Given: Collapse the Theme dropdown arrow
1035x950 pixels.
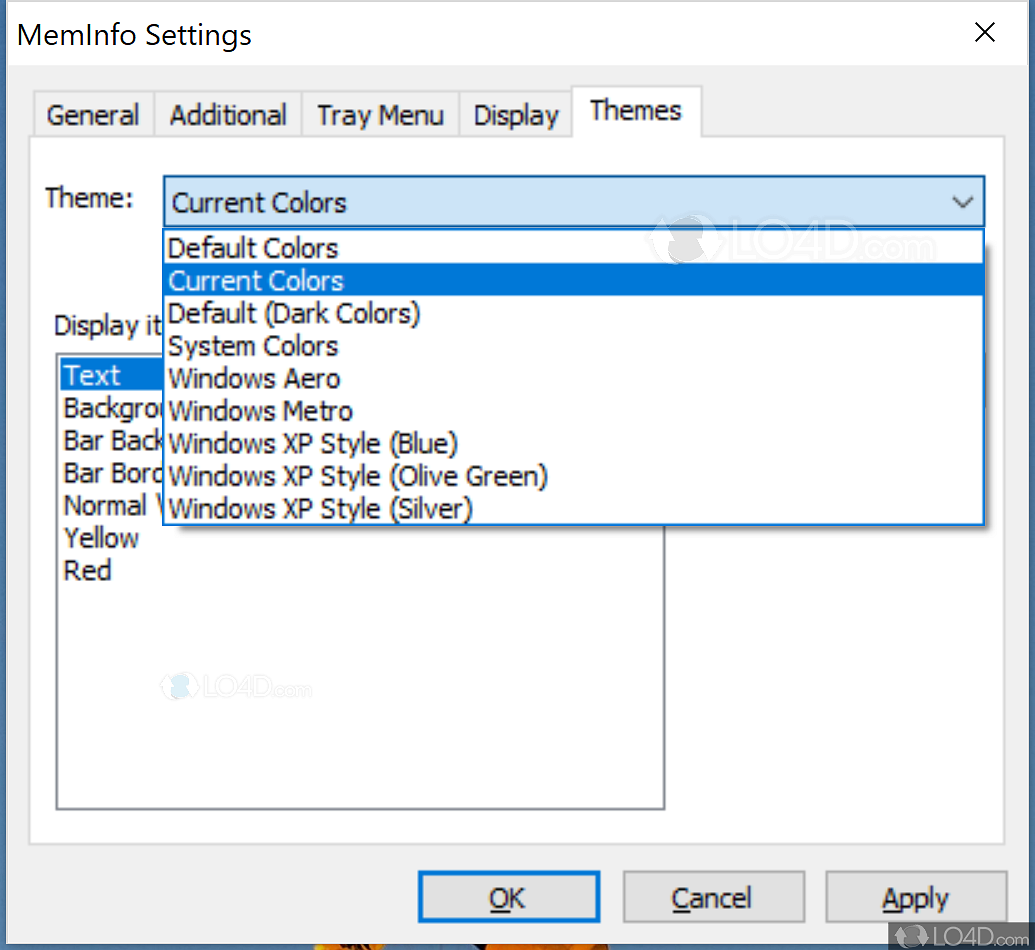Looking at the screenshot, I should (x=962, y=202).
